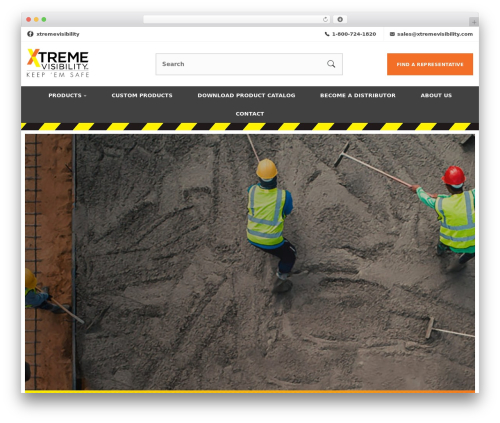Click the Xtreme Visibility logo

pyautogui.click(x=58, y=63)
